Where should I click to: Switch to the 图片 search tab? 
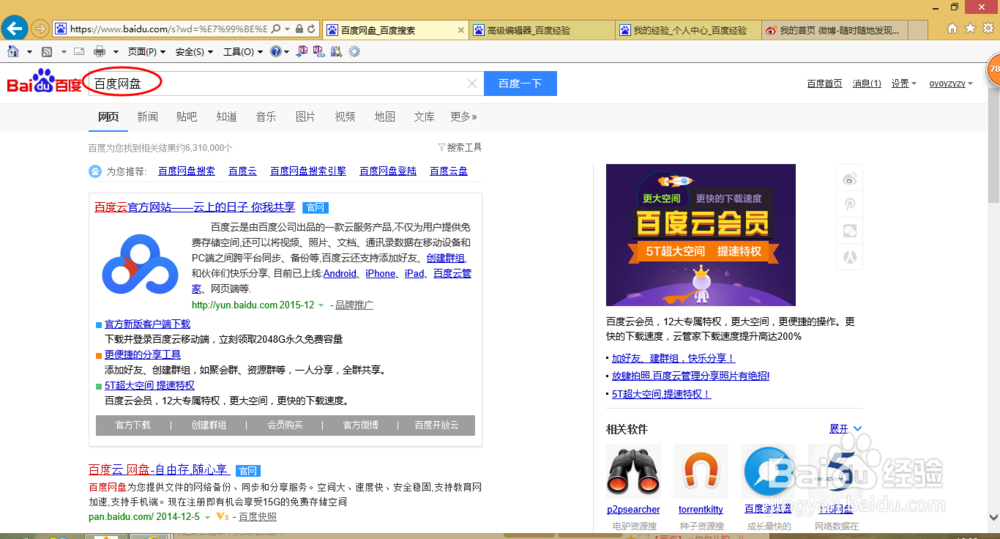click(x=305, y=117)
